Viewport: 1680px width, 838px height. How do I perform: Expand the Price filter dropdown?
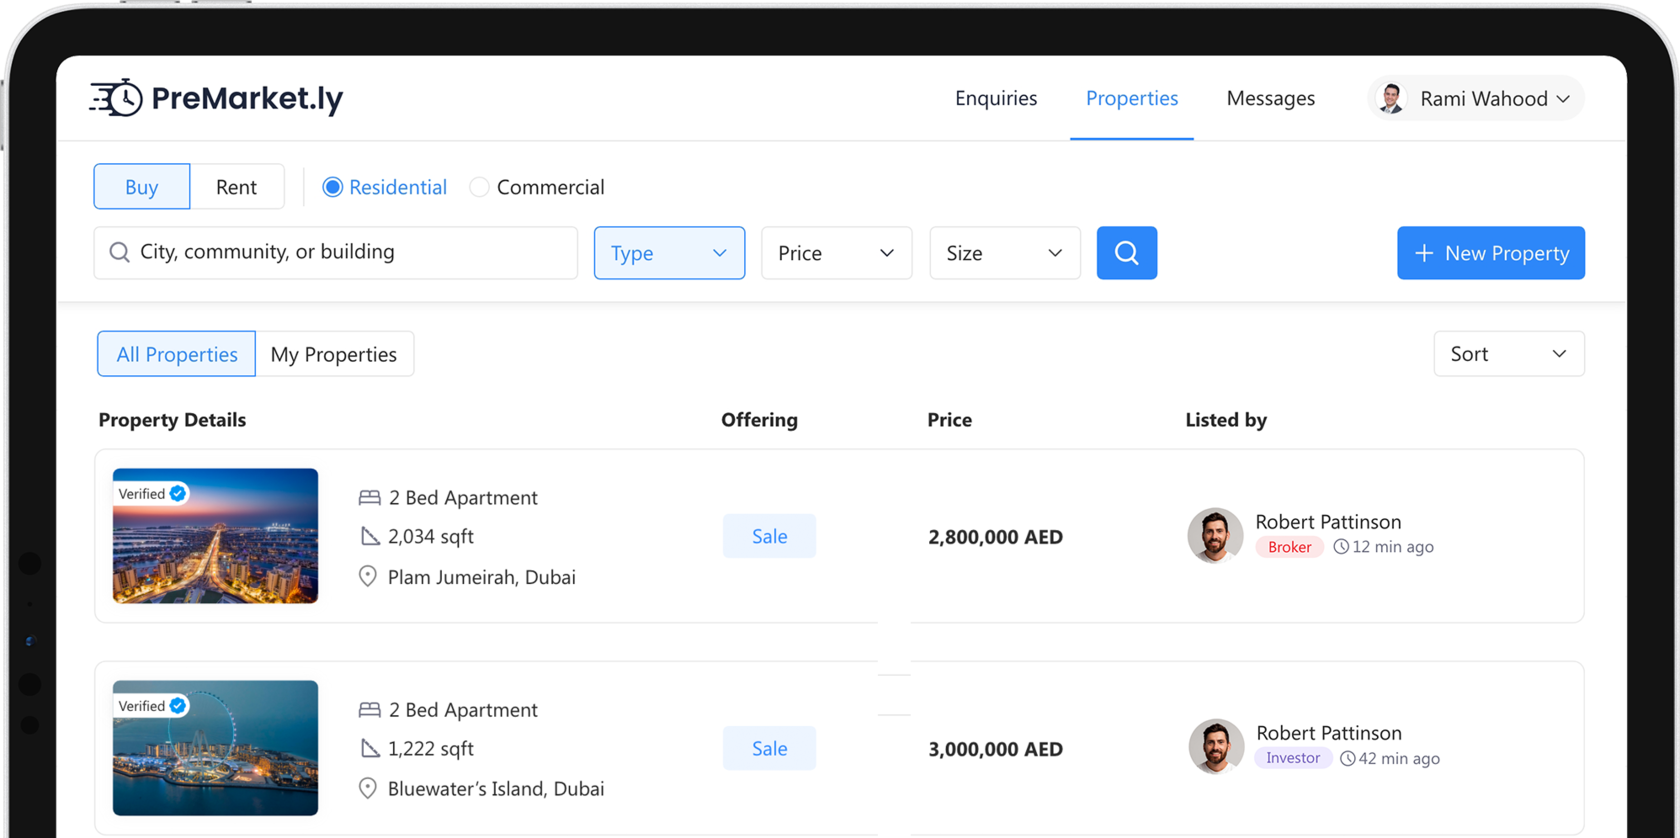click(836, 253)
